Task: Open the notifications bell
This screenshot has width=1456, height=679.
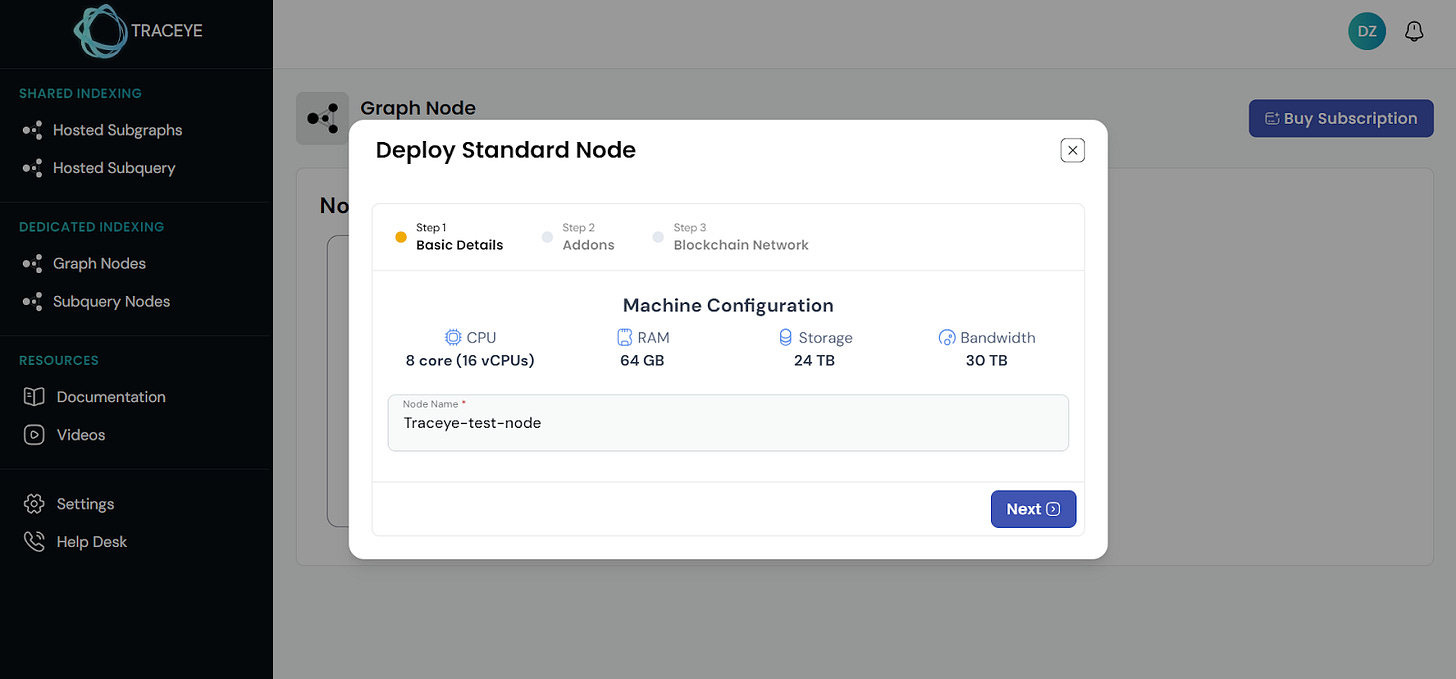Action: (x=1414, y=32)
